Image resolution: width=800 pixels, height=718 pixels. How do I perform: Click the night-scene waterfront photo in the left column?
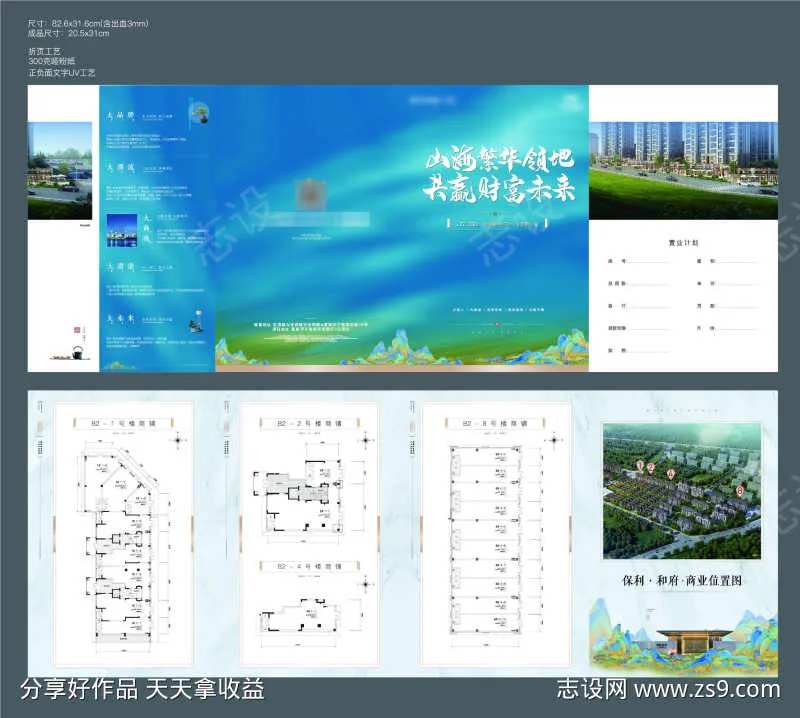pos(122,232)
